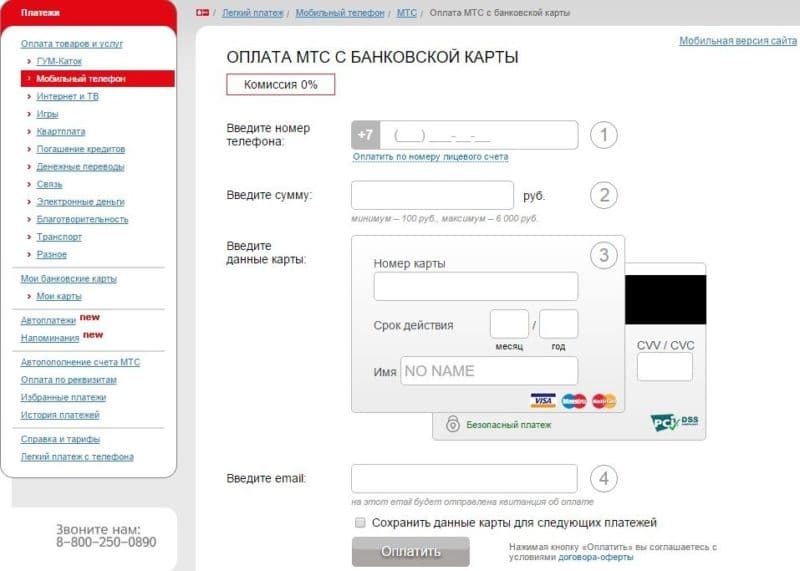This screenshot has width=800, height=571.
Task: Open the Мобильный телефон breadcrumb link
Action: tap(340, 13)
